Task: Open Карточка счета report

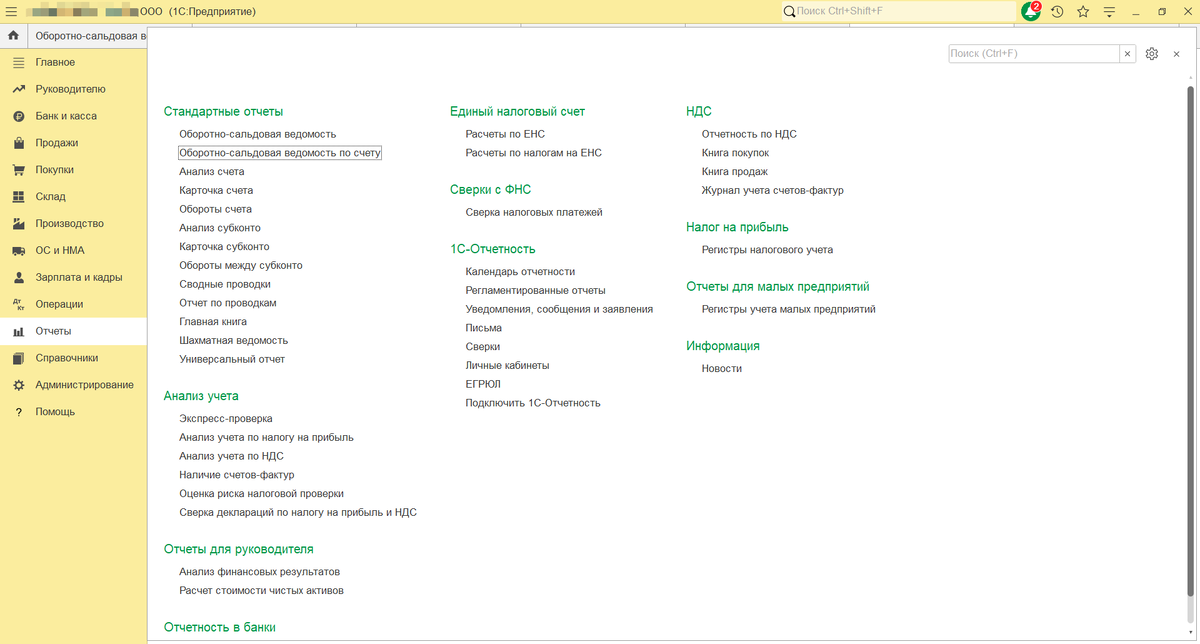Action: pyautogui.click(x=216, y=190)
